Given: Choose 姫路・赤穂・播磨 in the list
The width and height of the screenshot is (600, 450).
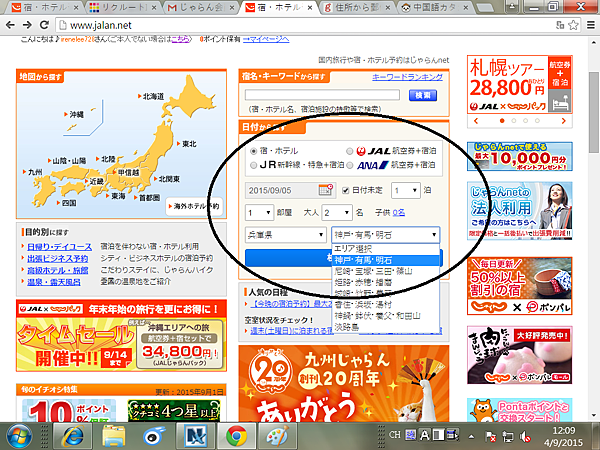Looking at the screenshot, I should (x=385, y=282).
